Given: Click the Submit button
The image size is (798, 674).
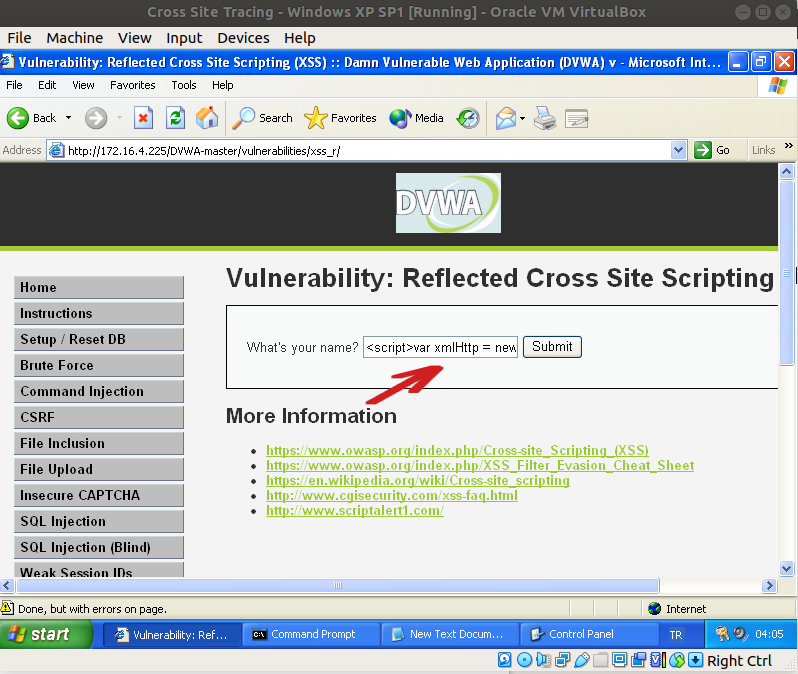Looking at the screenshot, I should click(552, 347).
